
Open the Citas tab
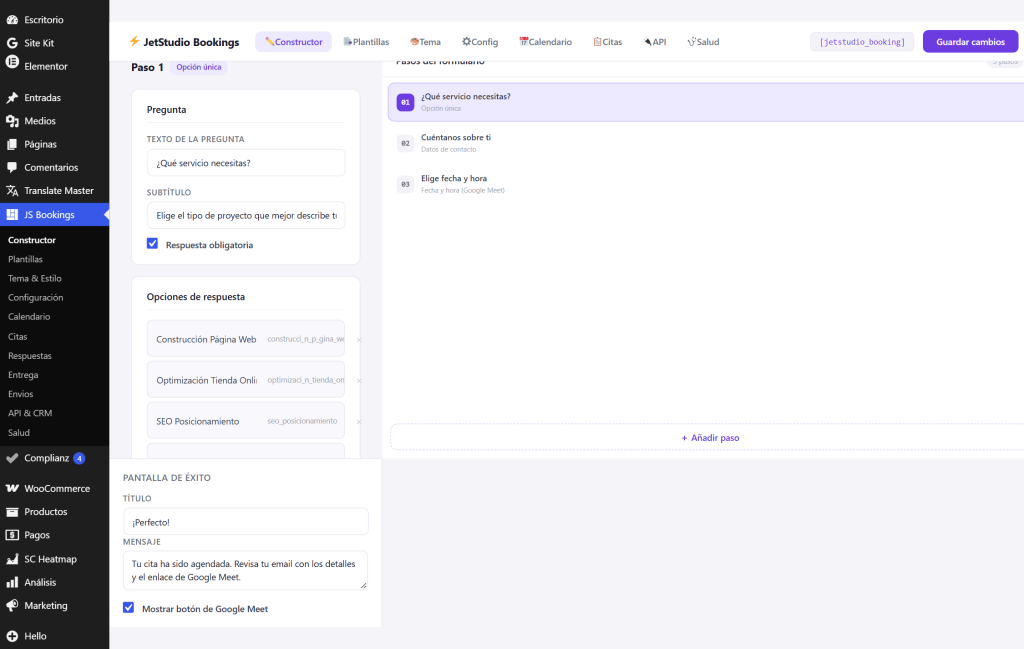click(607, 42)
